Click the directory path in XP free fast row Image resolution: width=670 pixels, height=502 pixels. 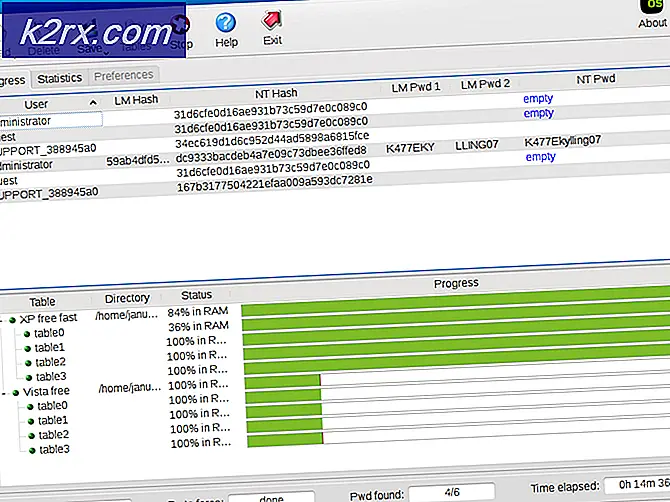[x=126, y=315]
